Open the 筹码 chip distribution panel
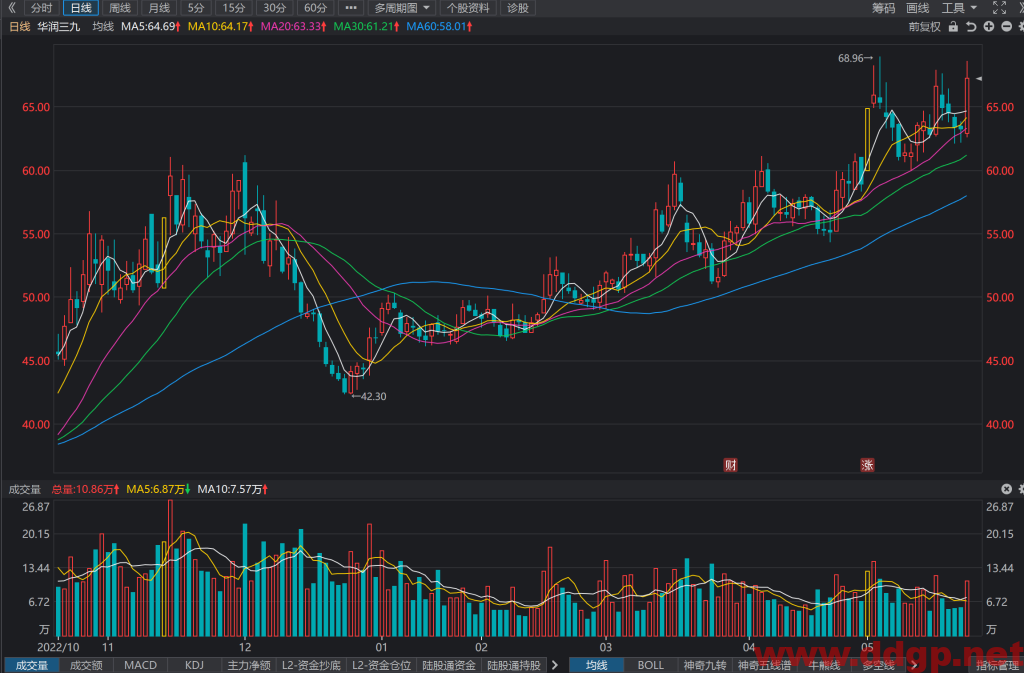Viewport: 1024px width, 673px height. click(x=884, y=8)
